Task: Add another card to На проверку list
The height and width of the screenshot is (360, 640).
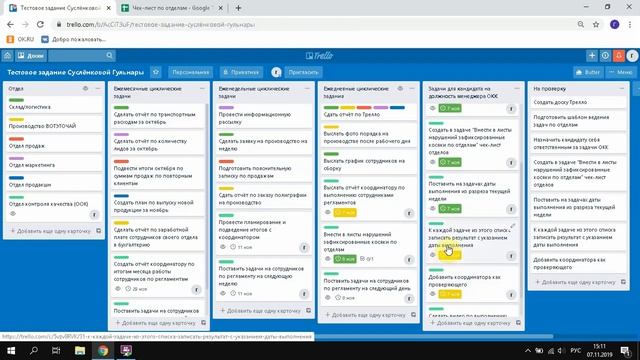Action: [x=575, y=282]
